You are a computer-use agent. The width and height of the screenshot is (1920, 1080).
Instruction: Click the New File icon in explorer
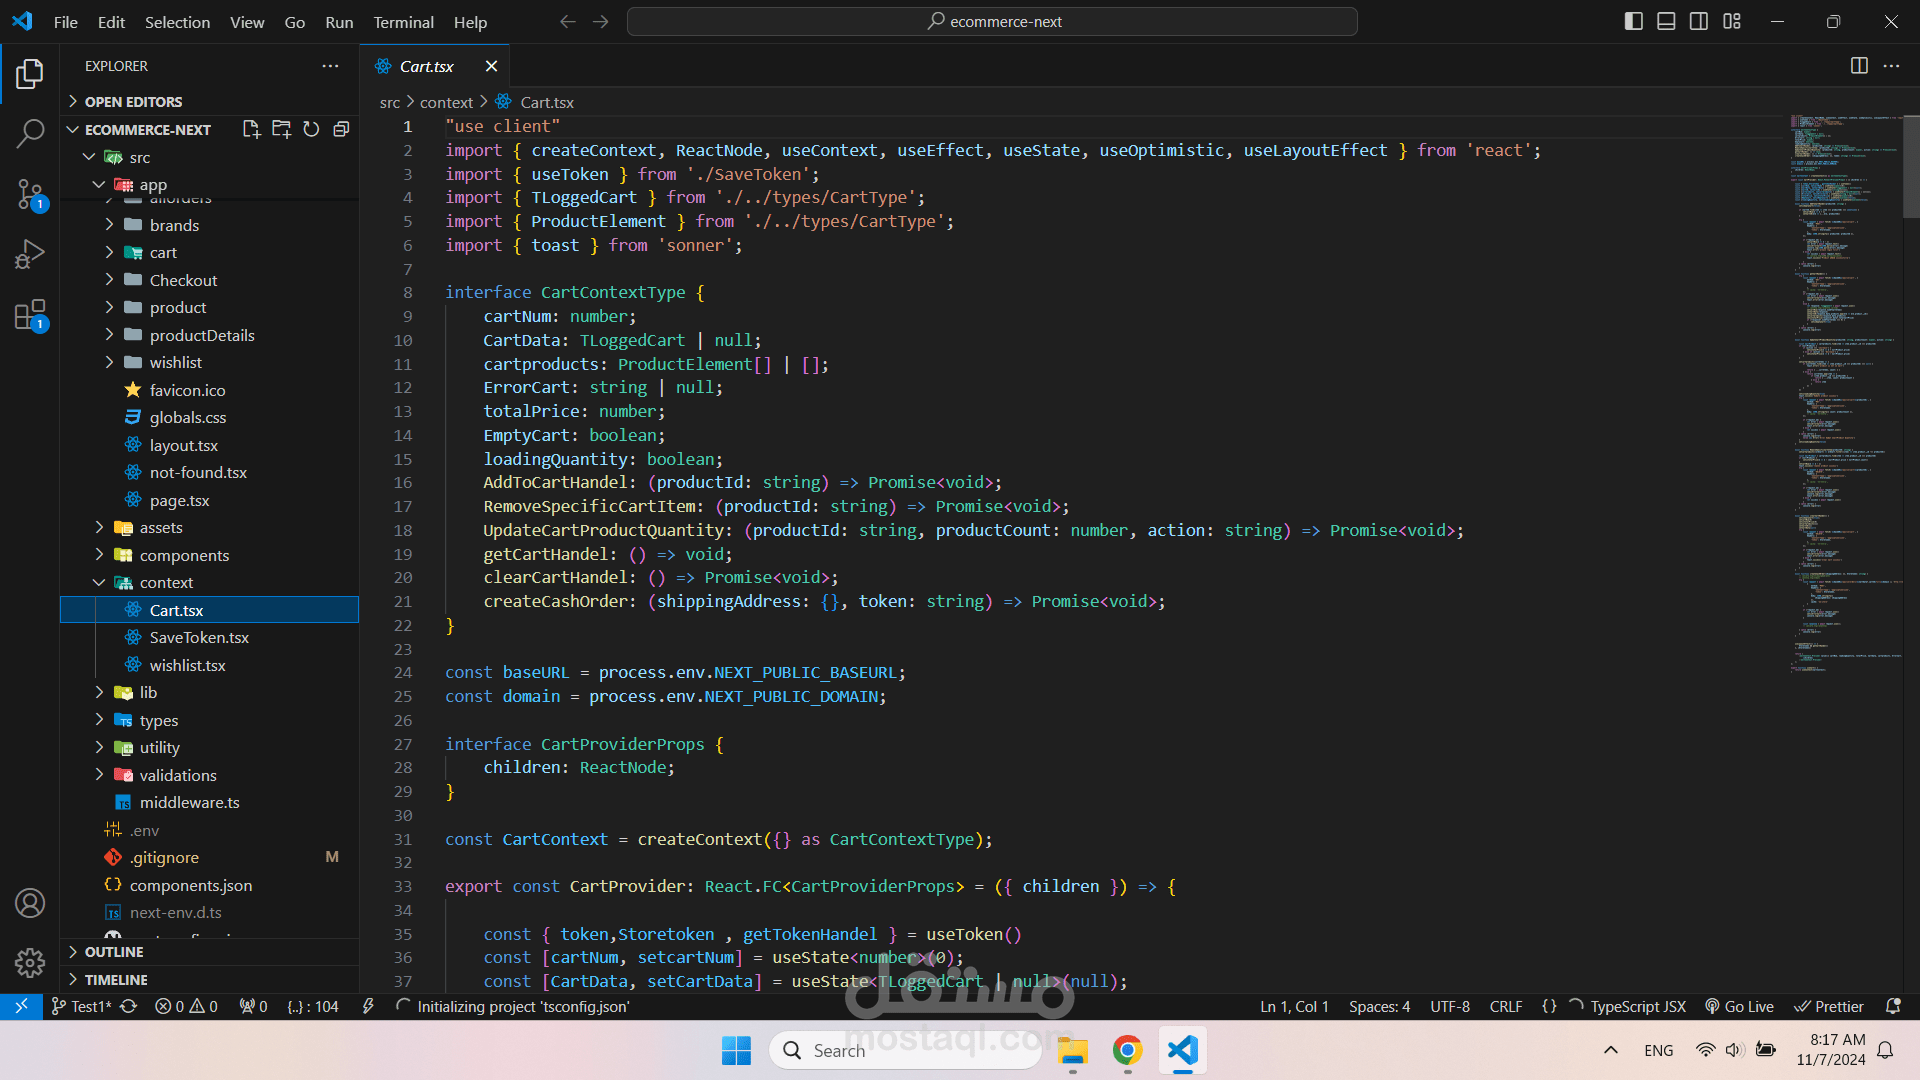tap(251, 129)
